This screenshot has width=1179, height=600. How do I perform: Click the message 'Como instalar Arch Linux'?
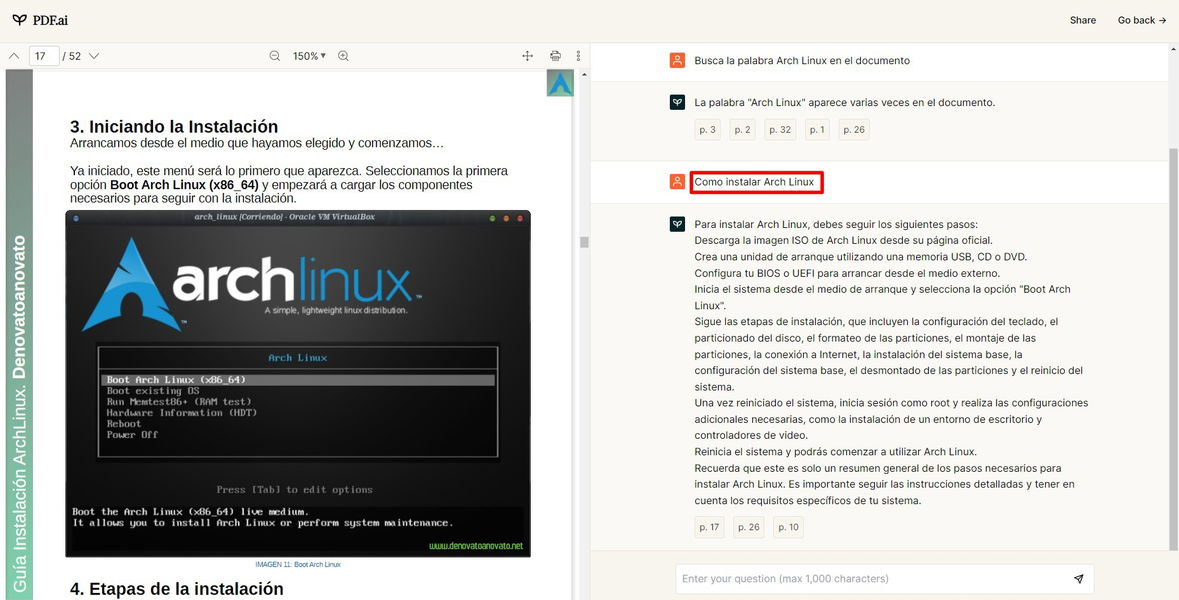(x=754, y=182)
